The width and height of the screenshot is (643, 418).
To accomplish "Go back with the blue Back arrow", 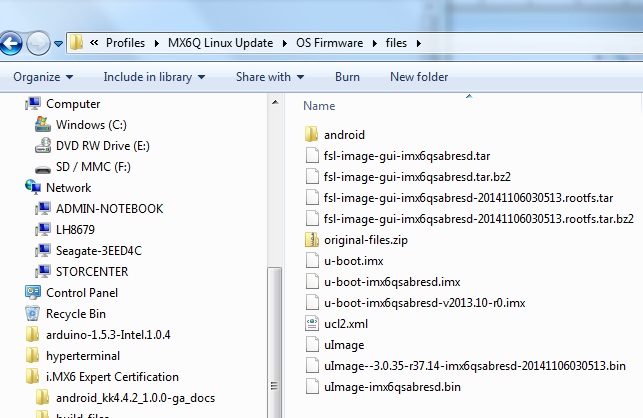I will pyautogui.click(x=11, y=43).
